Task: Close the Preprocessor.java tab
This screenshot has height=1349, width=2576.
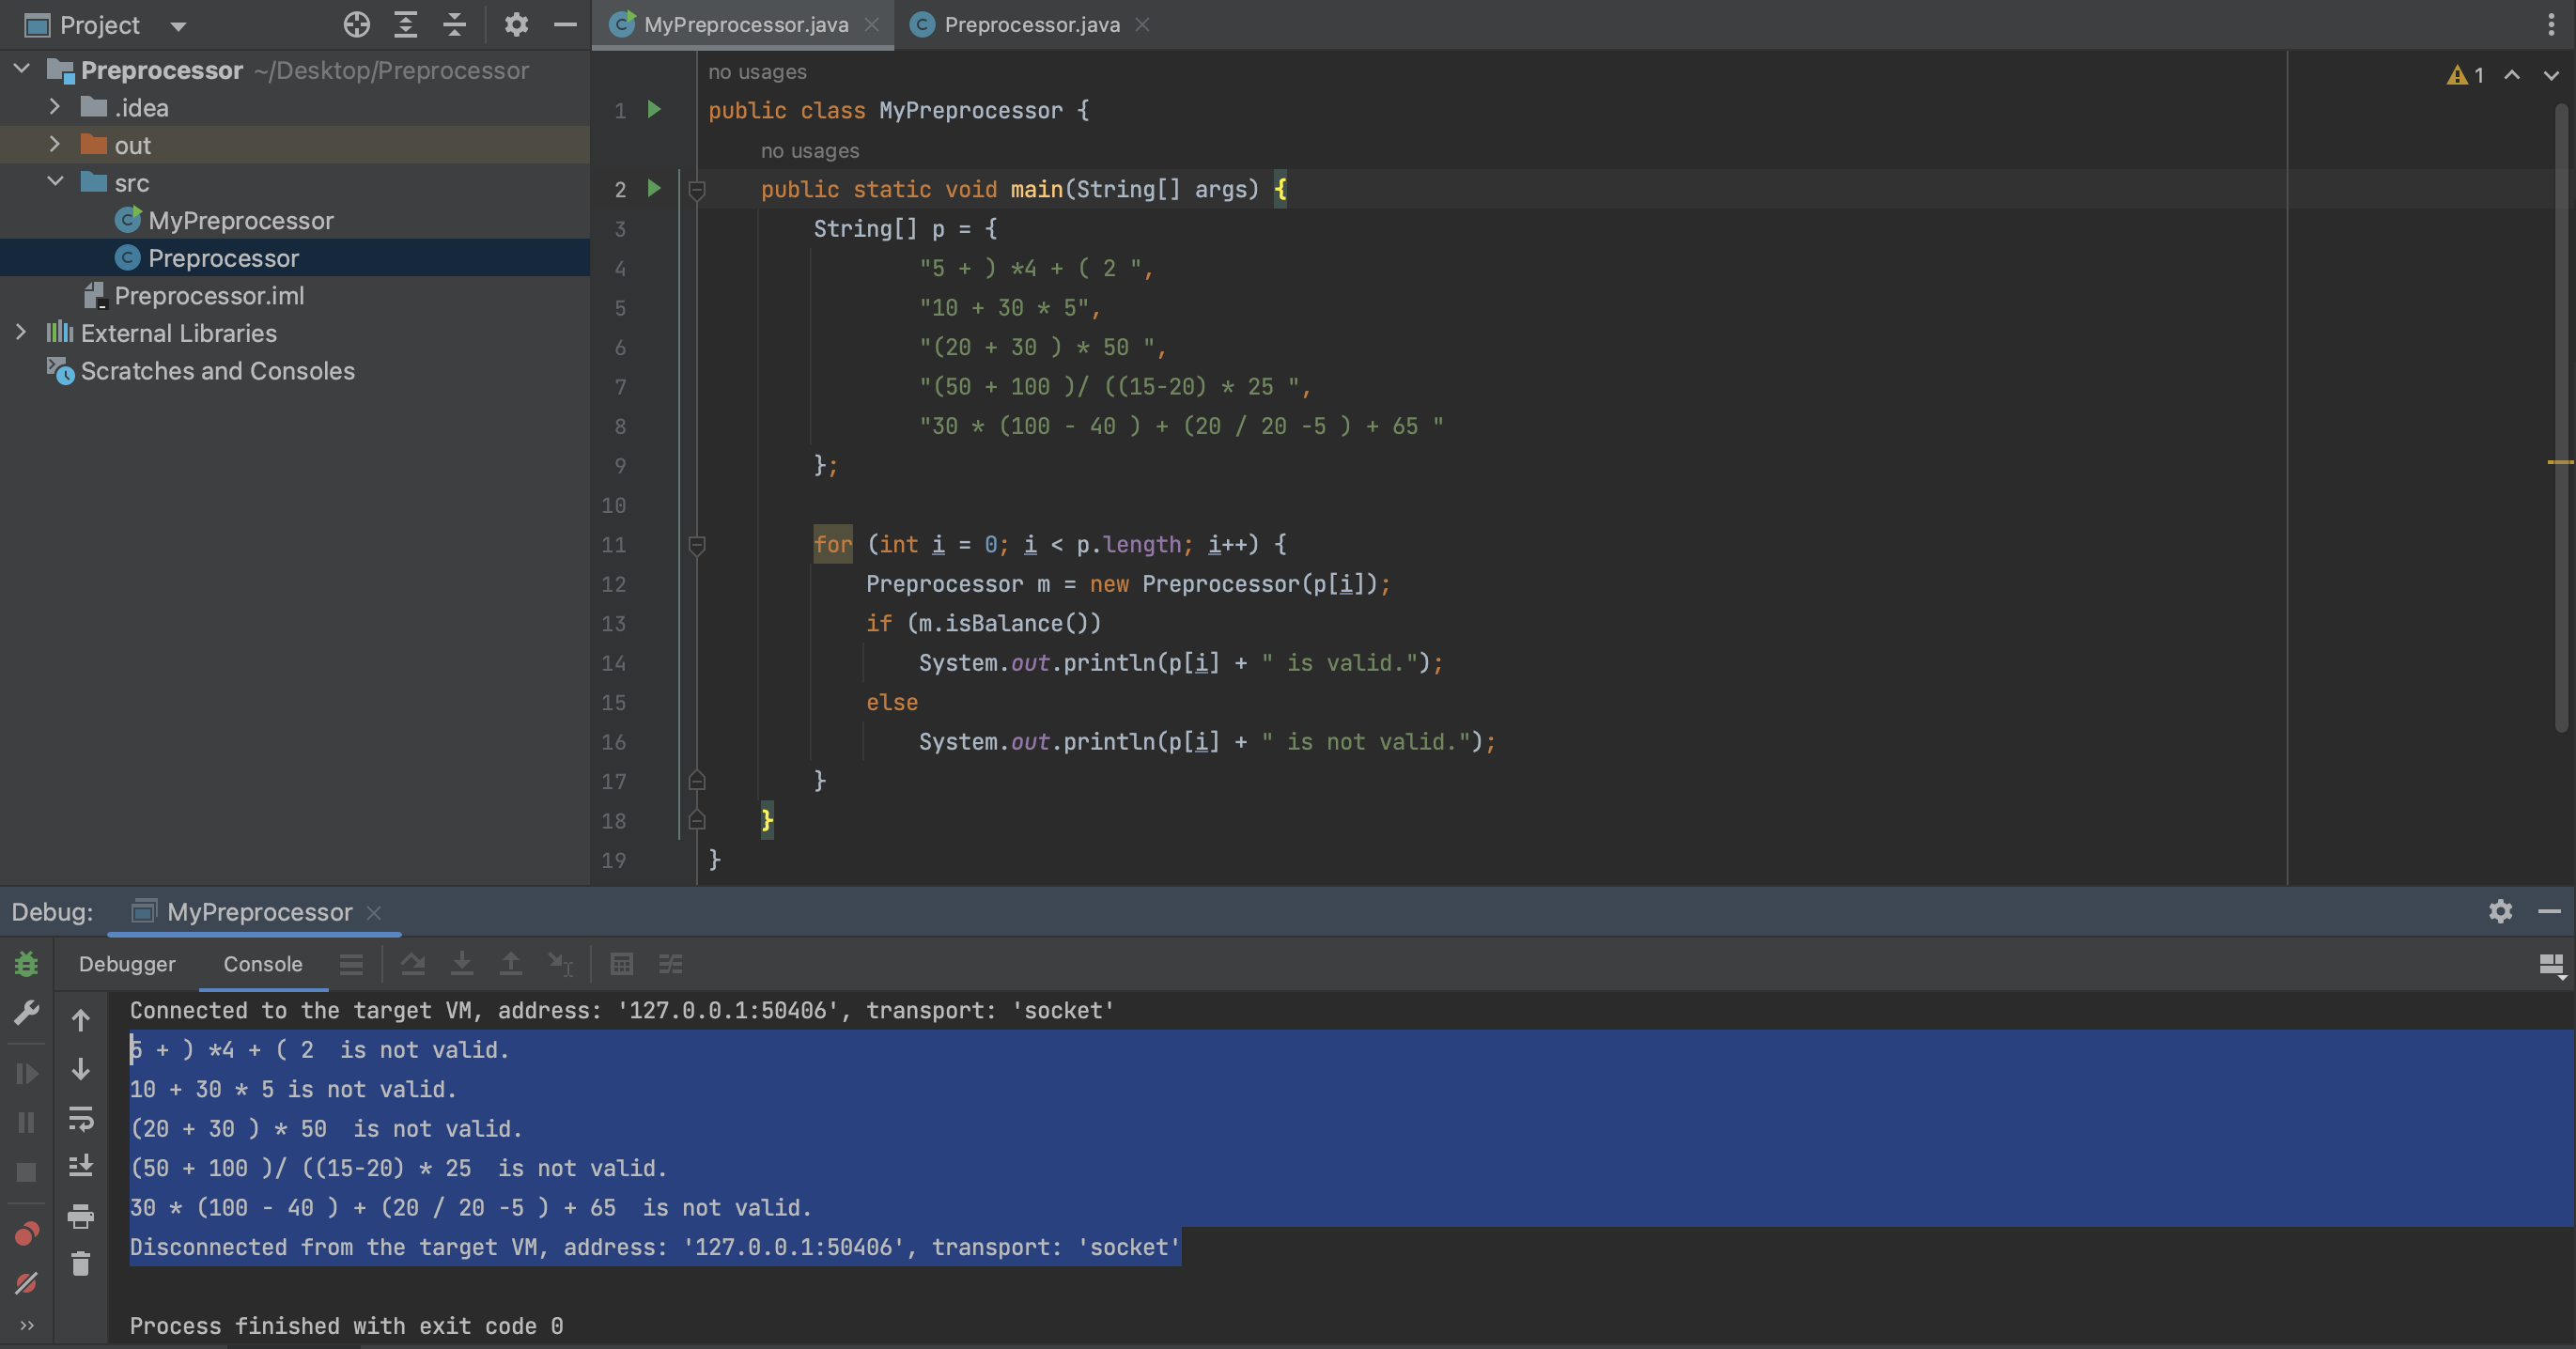Action: [x=1142, y=25]
